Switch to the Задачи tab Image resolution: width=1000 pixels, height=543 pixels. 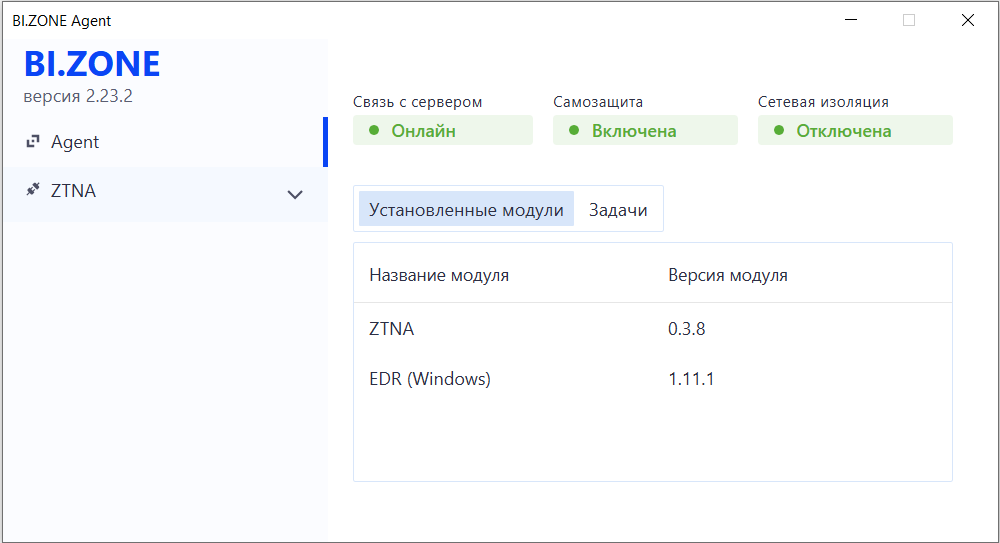[618, 209]
